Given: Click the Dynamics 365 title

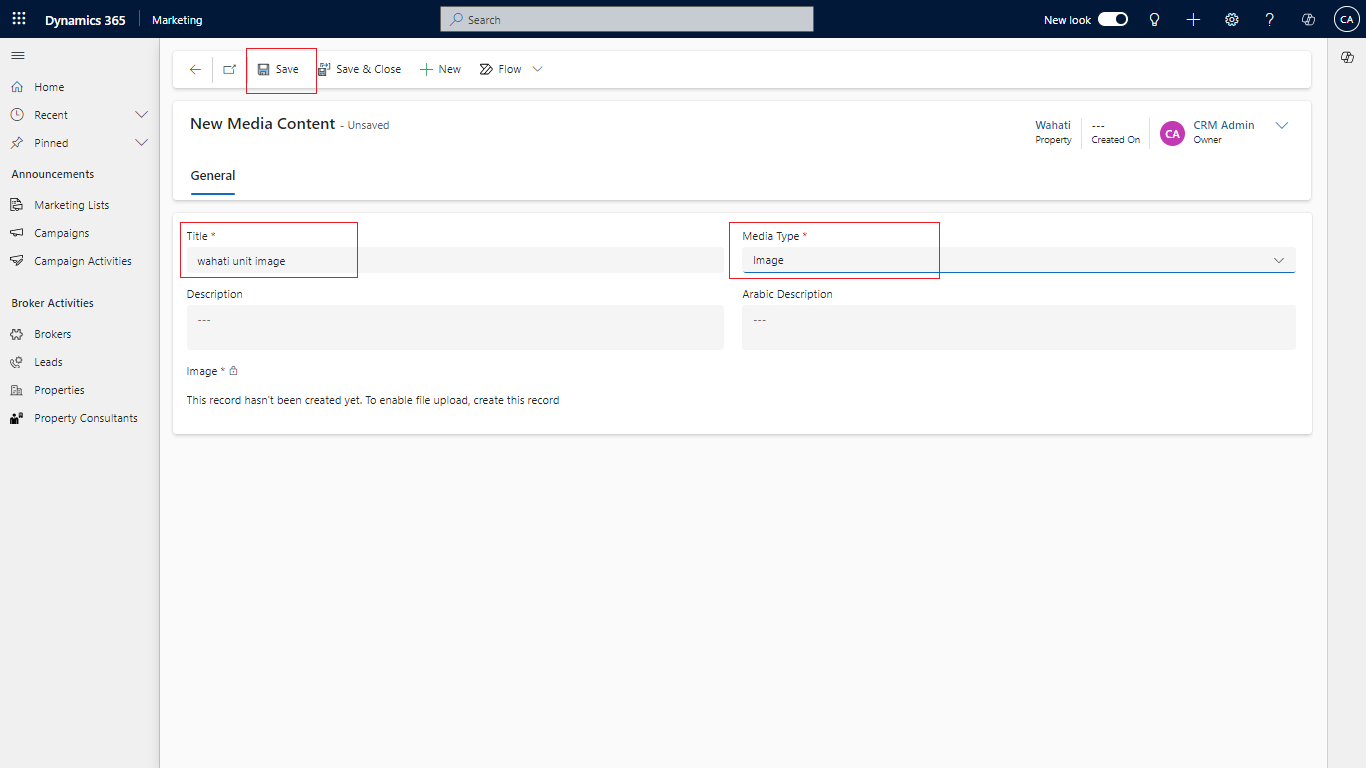Looking at the screenshot, I should point(85,19).
